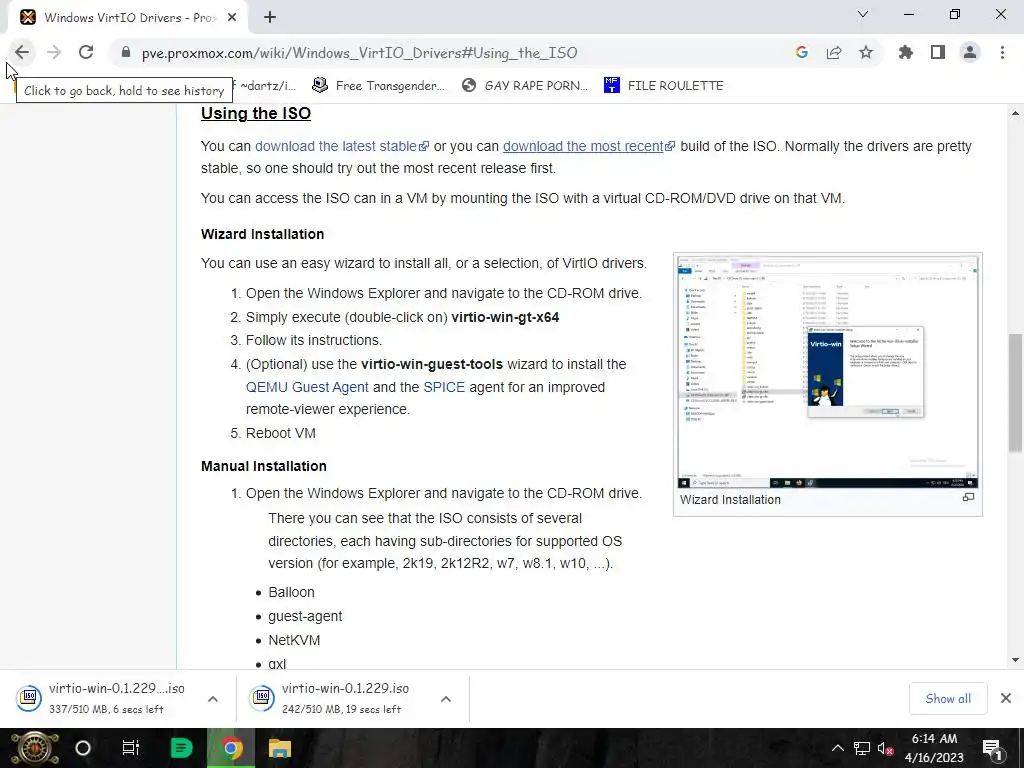This screenshot has width=1024, height=768.
Task: Open the notification center icon
Action: (992, 748)
